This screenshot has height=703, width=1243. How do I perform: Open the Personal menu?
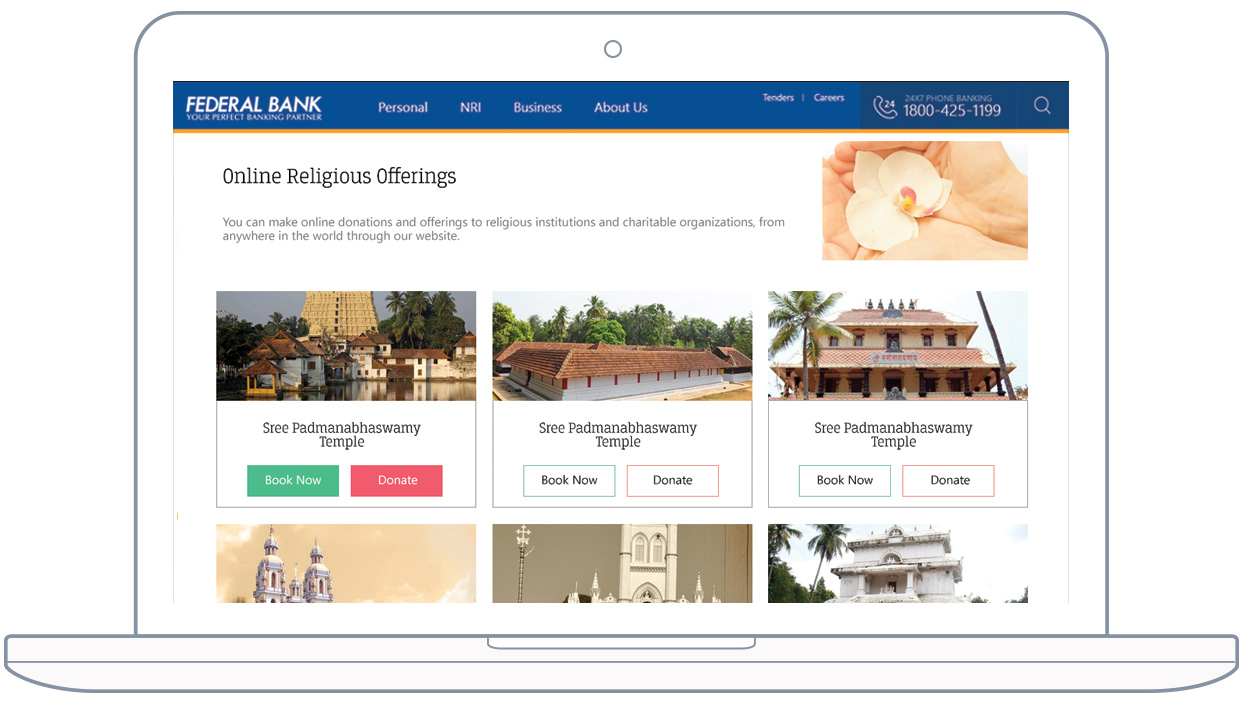click(403, 108)
